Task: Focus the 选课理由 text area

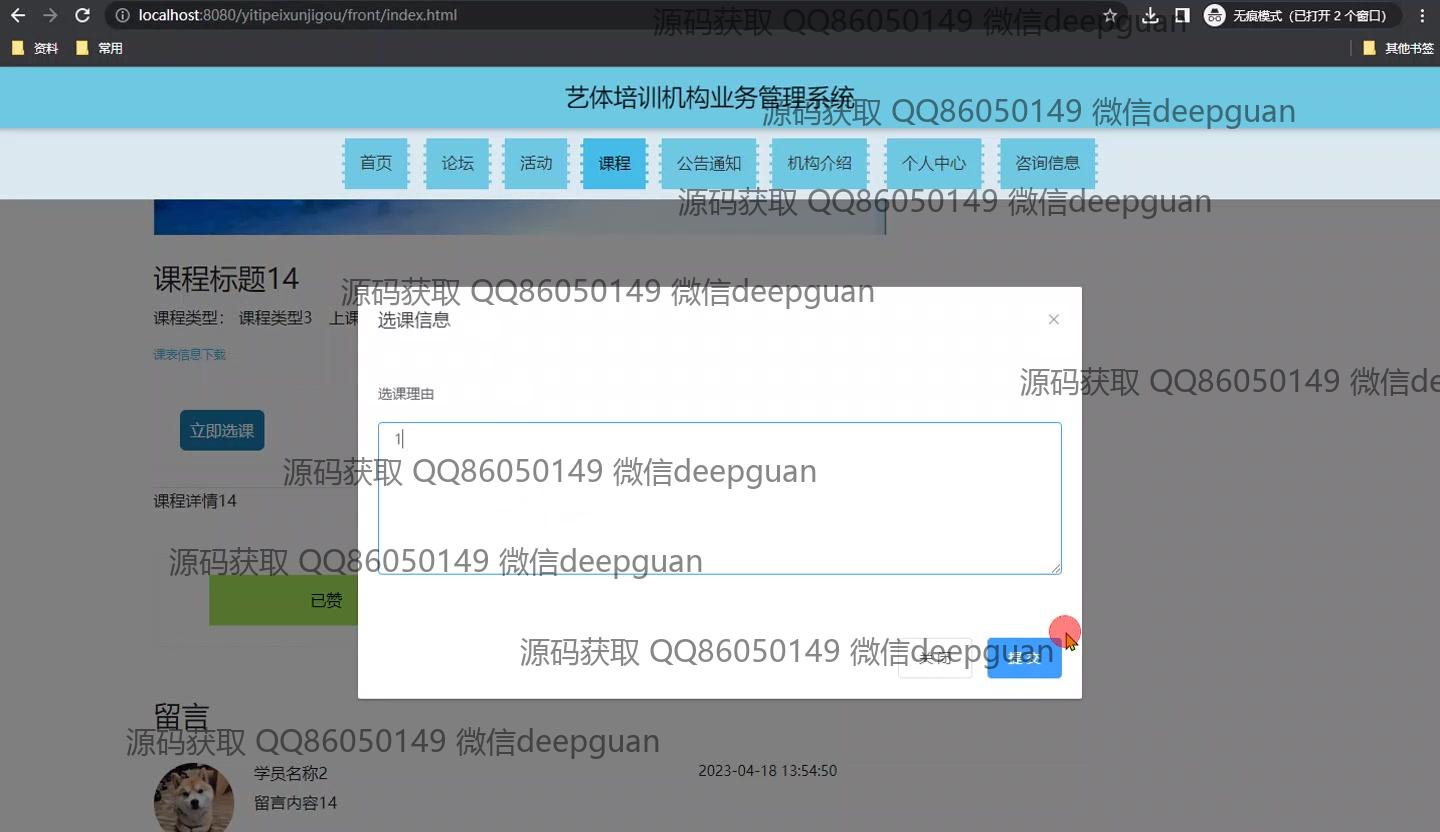Action: tap(719, 498)
